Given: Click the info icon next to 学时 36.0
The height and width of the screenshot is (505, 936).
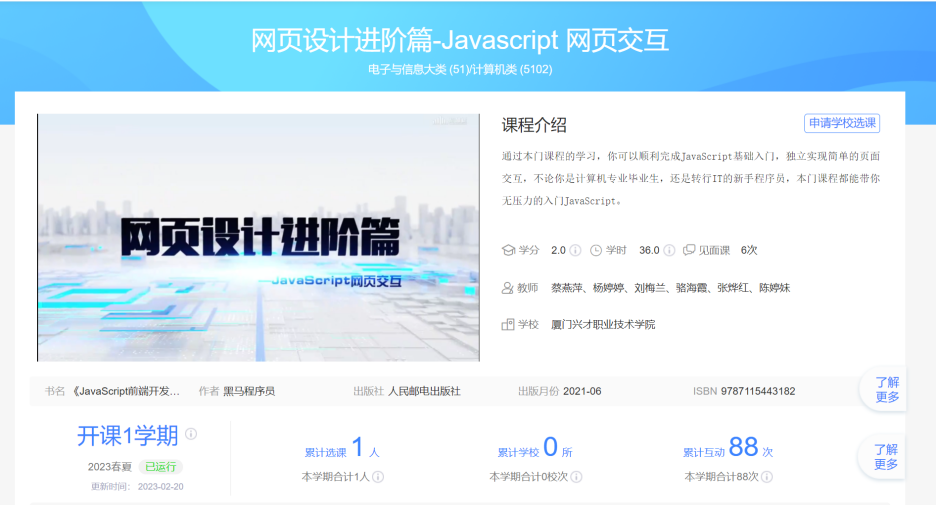Looking at the screenshot, I should click(x=670, y=250).
